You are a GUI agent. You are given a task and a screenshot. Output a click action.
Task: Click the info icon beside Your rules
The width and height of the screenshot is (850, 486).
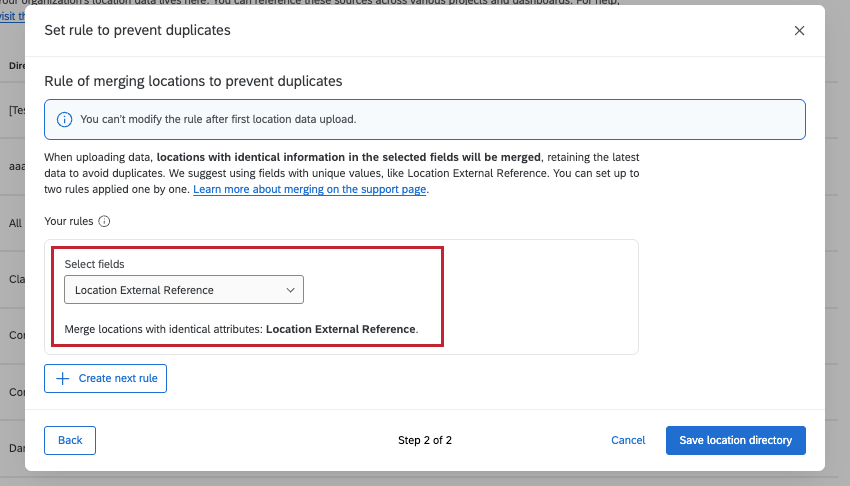point(104,221)
